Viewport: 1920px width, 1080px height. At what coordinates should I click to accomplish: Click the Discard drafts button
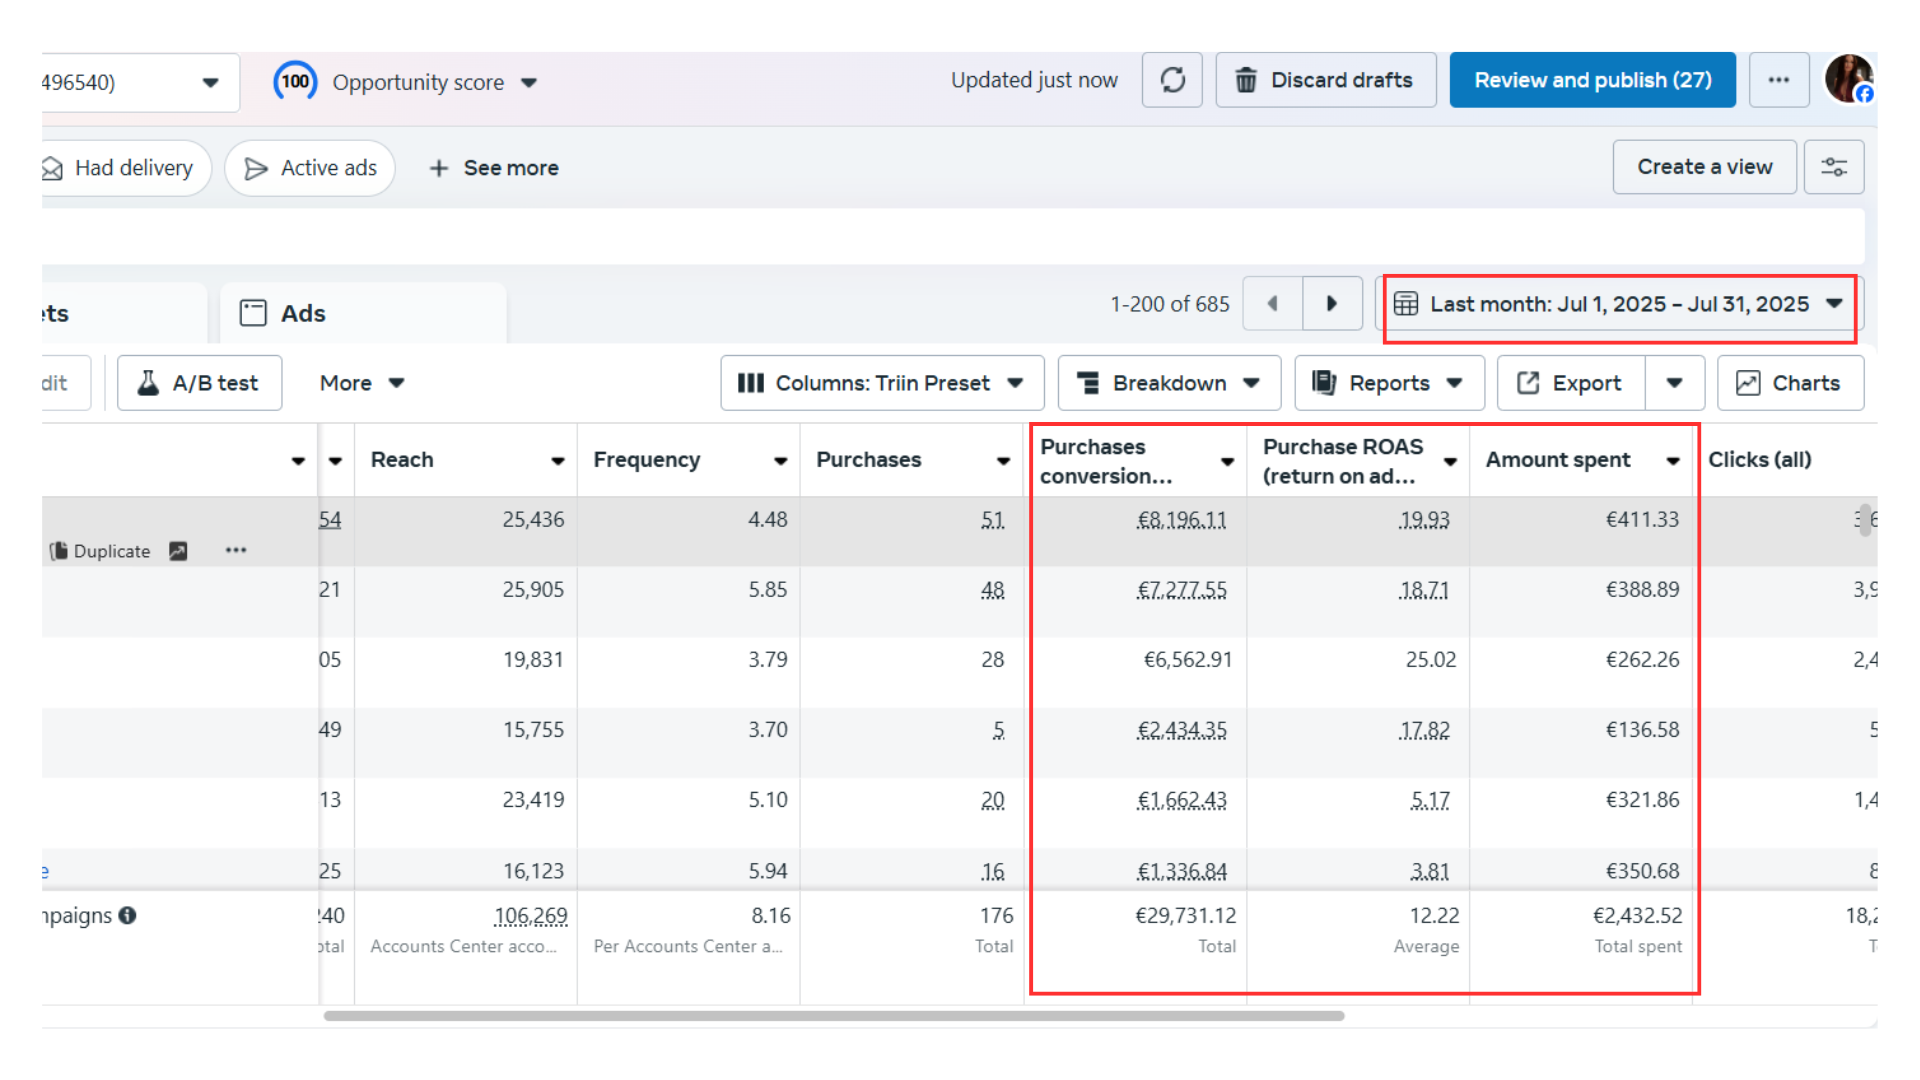1325,80
